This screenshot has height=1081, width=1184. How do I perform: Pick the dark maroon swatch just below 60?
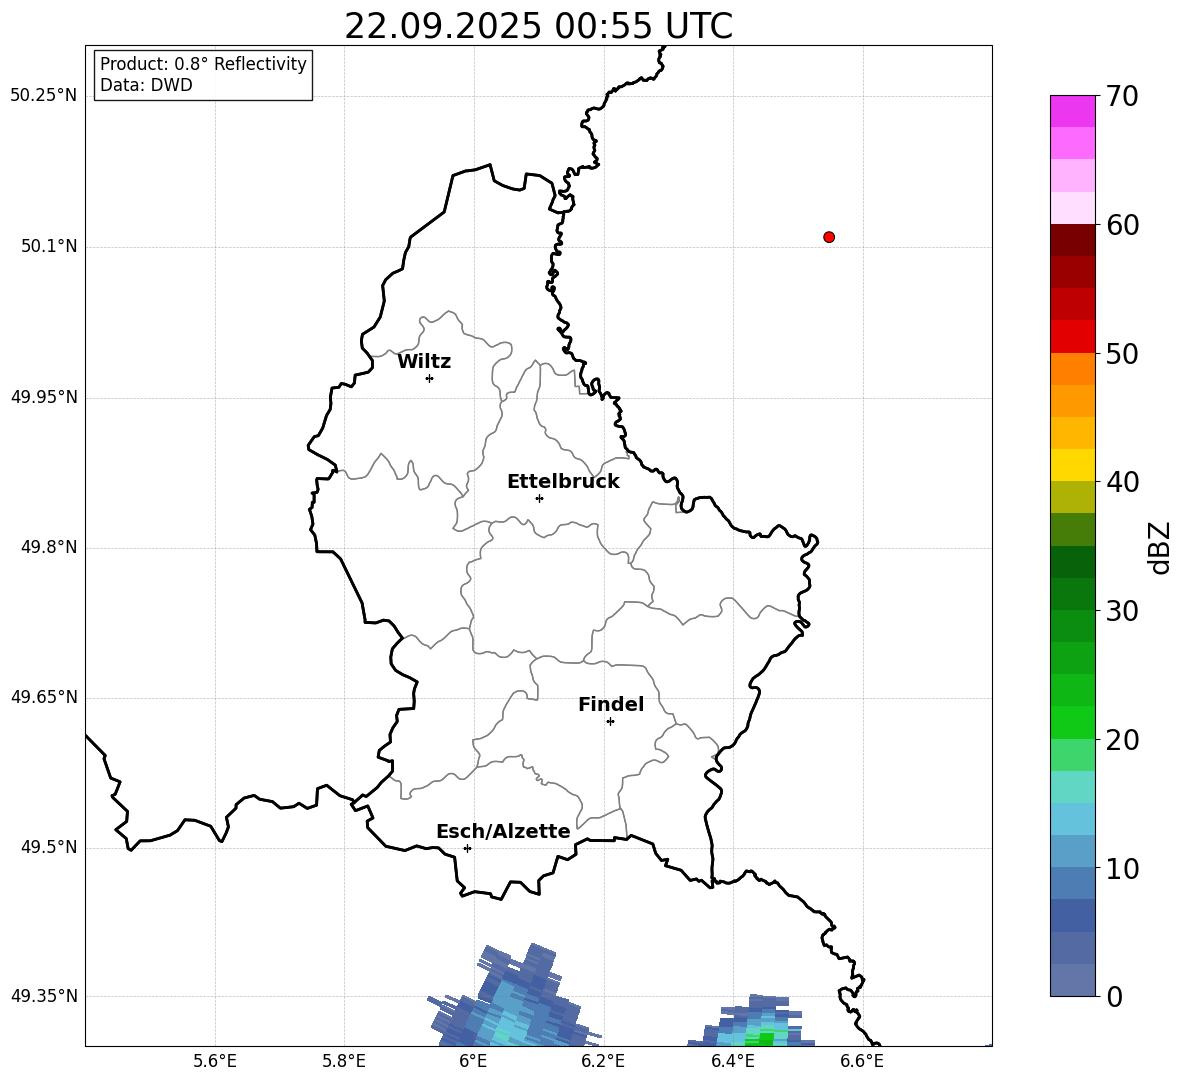1072,240
